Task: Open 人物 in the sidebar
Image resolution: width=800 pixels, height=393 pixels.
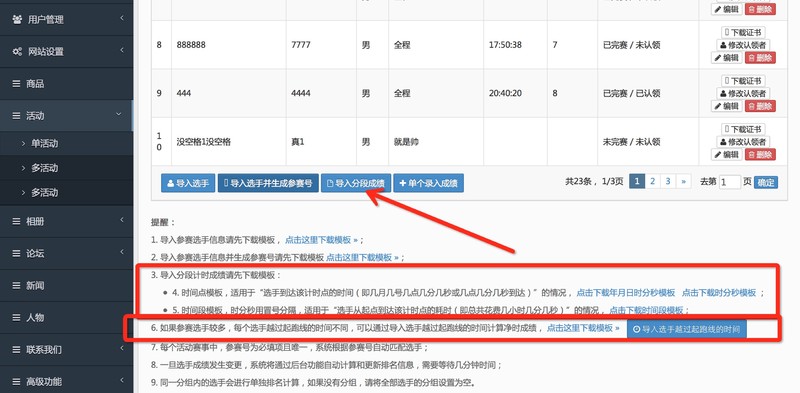Action: [x=66, y=317]
